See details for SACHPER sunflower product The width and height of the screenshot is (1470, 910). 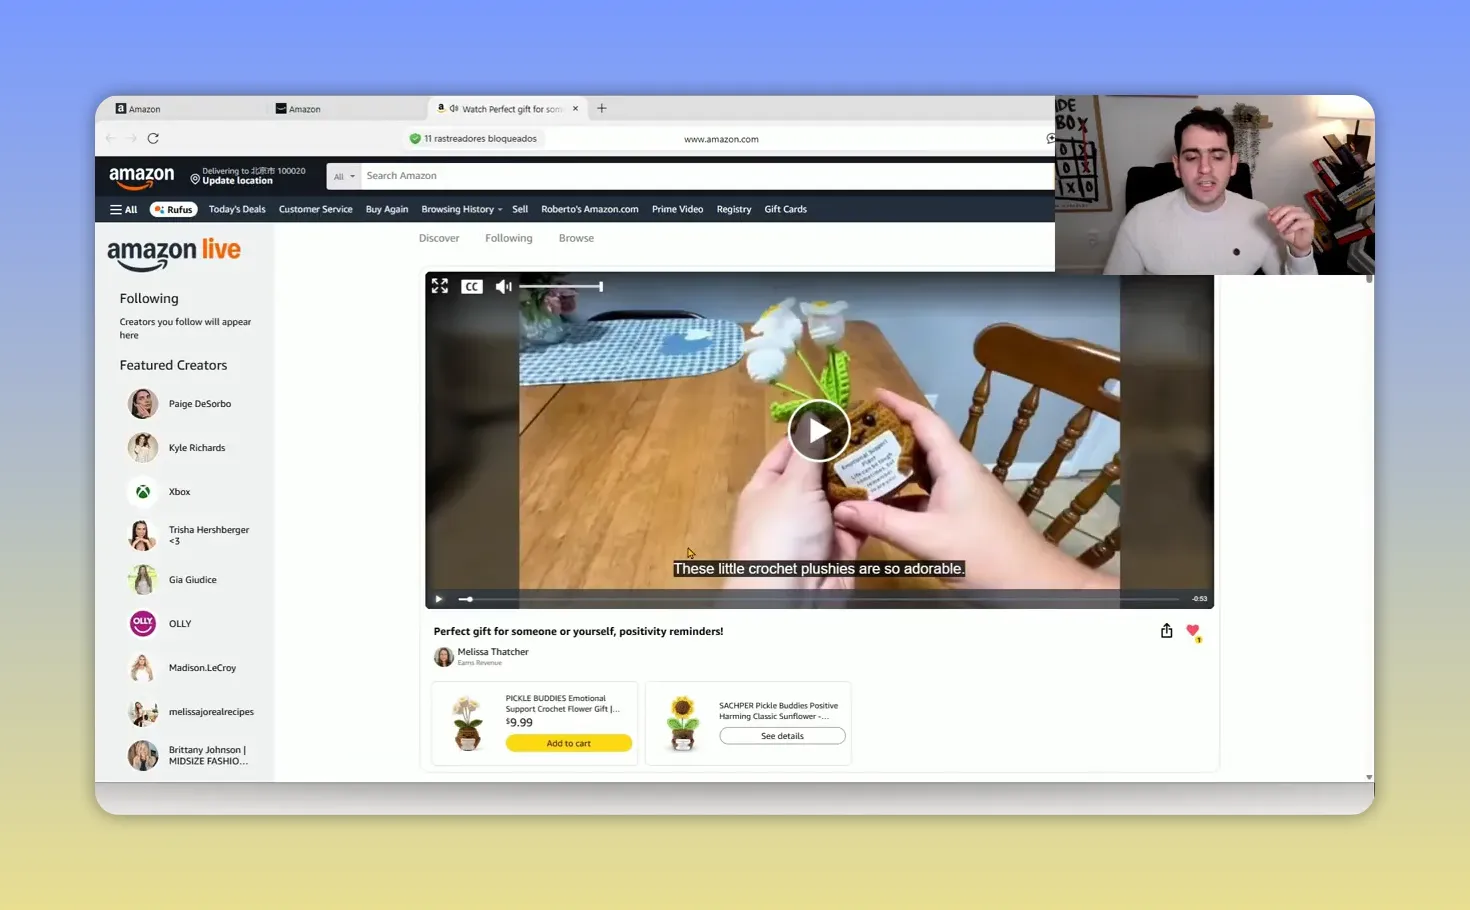pos(782,736)
